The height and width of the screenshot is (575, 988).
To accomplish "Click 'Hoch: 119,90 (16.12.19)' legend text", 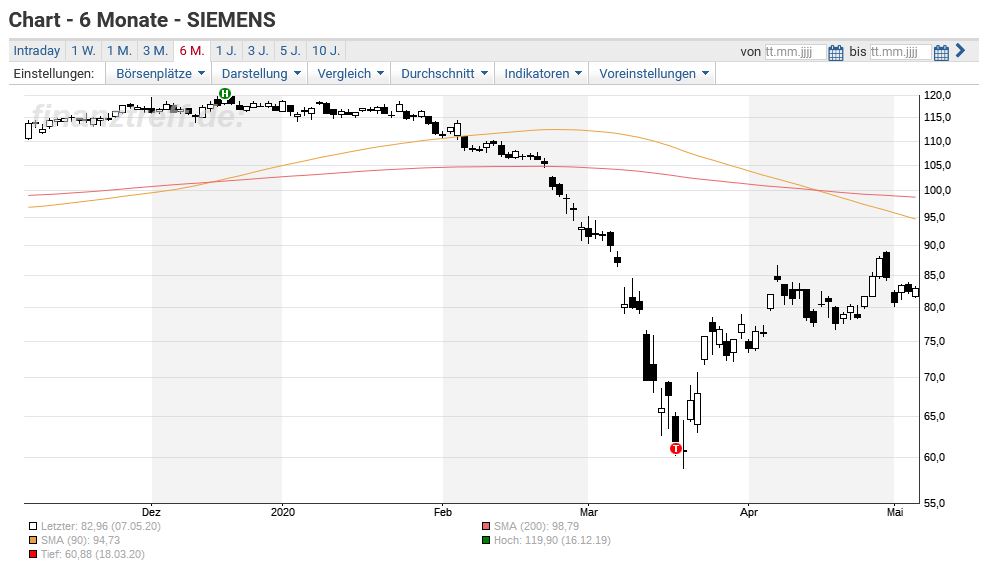I will tap(552, 540).
